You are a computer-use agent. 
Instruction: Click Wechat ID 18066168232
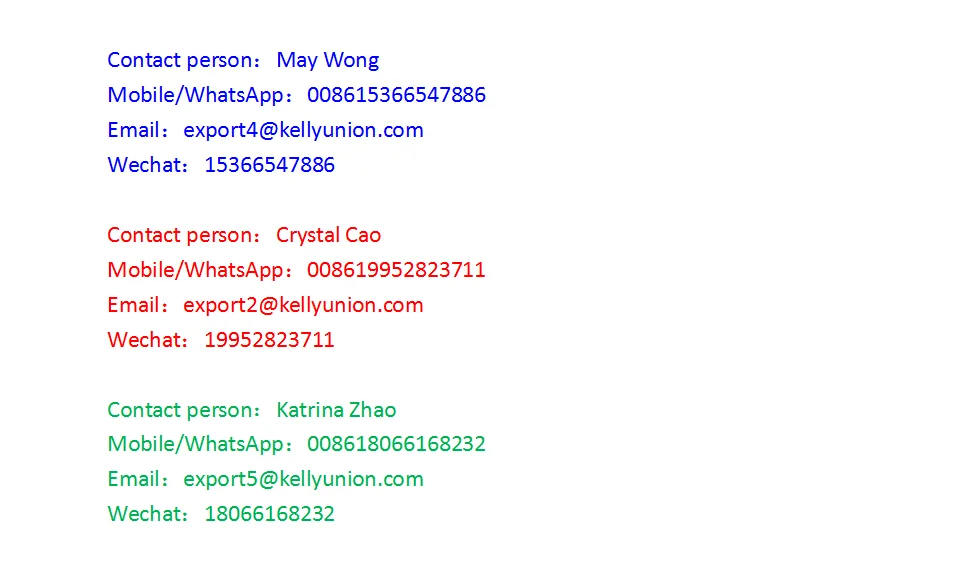click(269, 514)
